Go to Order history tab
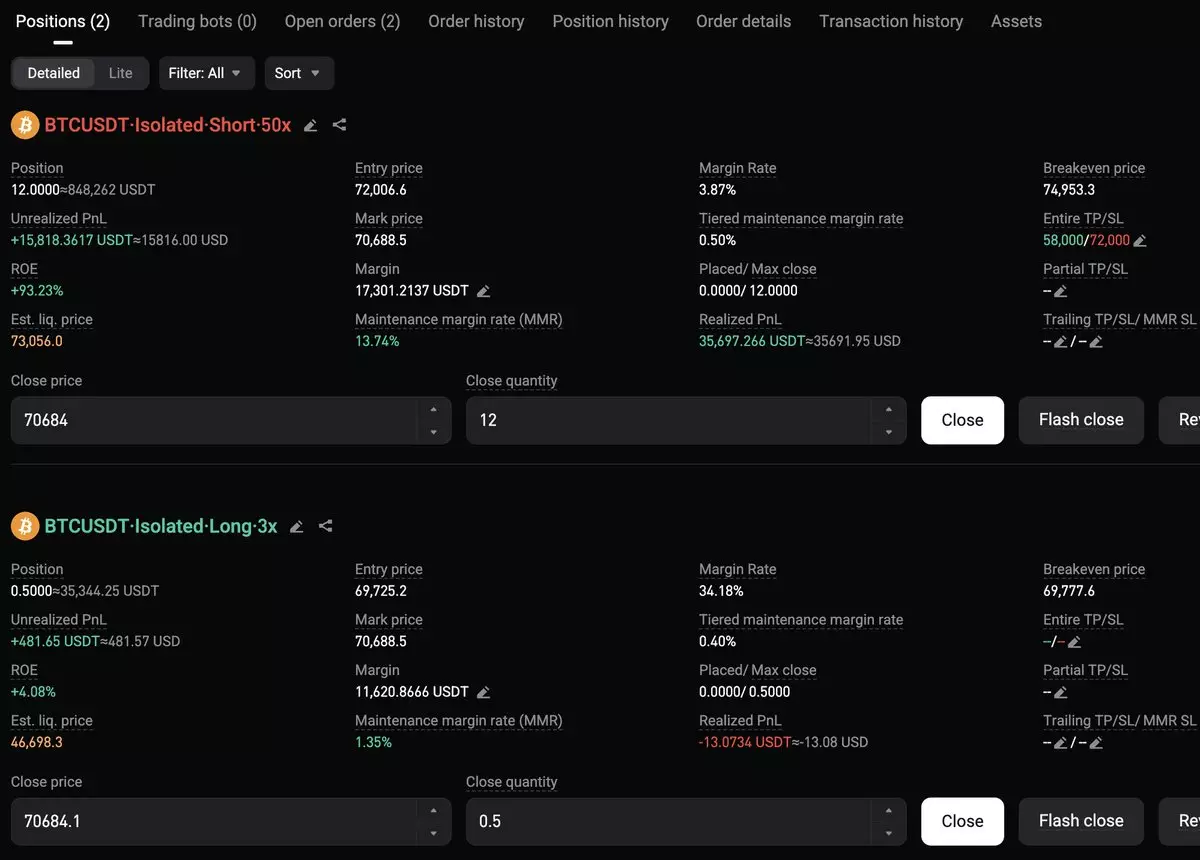This screenshot has height=860, width=1200. (476, 21)
